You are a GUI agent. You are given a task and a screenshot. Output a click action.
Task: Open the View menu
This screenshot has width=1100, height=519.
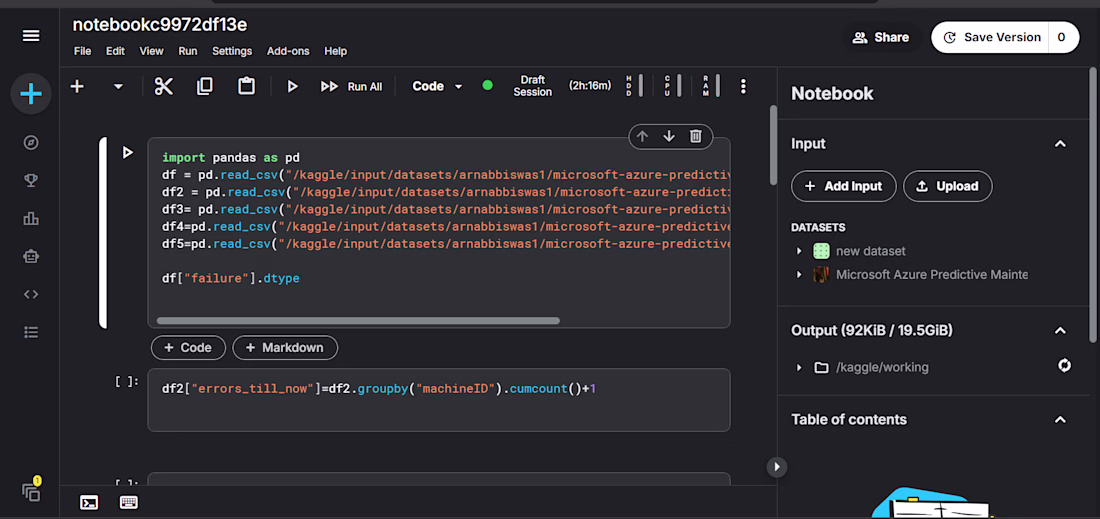[152, 51]
